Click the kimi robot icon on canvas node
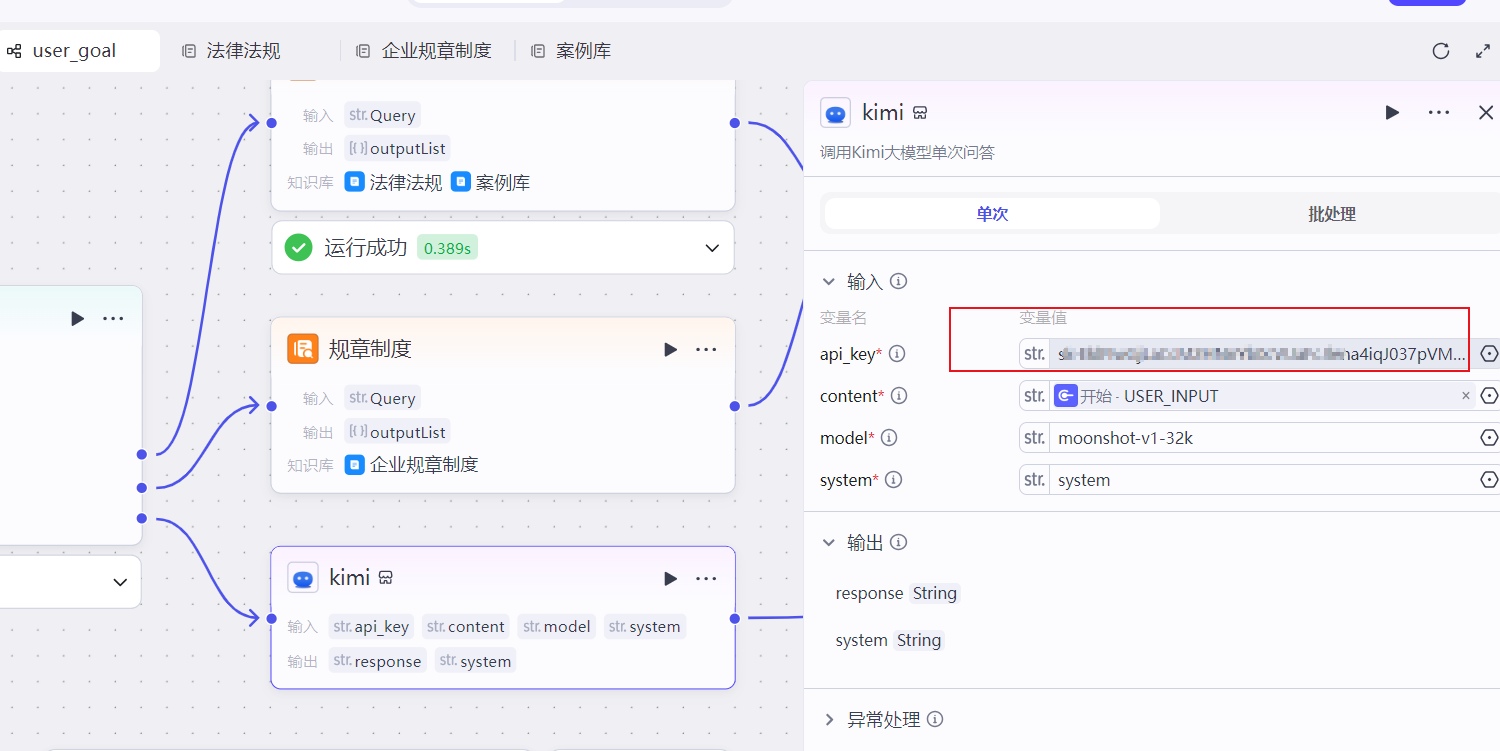The width and height of the screenshot is (1500, 751). coord(303,578)
